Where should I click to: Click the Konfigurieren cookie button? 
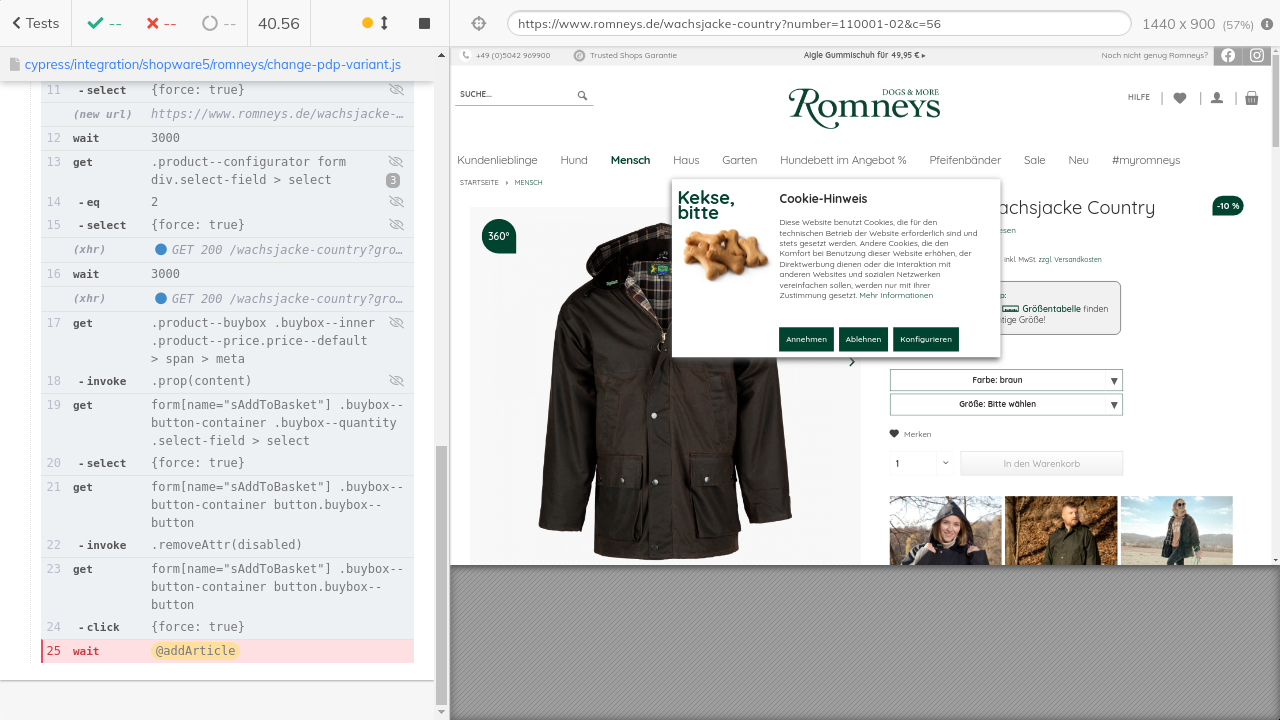click(925, 339)
